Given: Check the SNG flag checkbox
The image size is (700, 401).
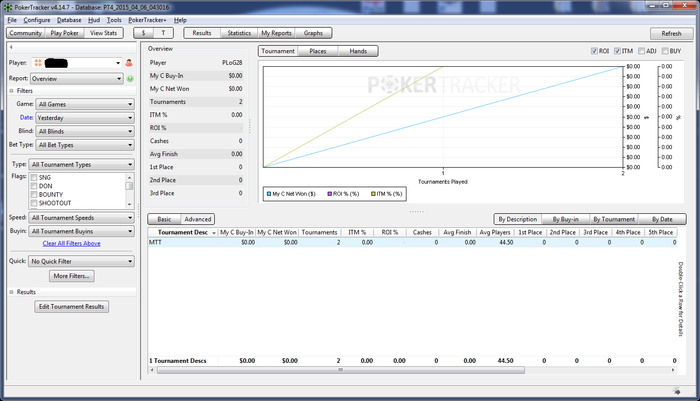Looking at the screenshot, I should pyautogui.click(x=34, y=178).
